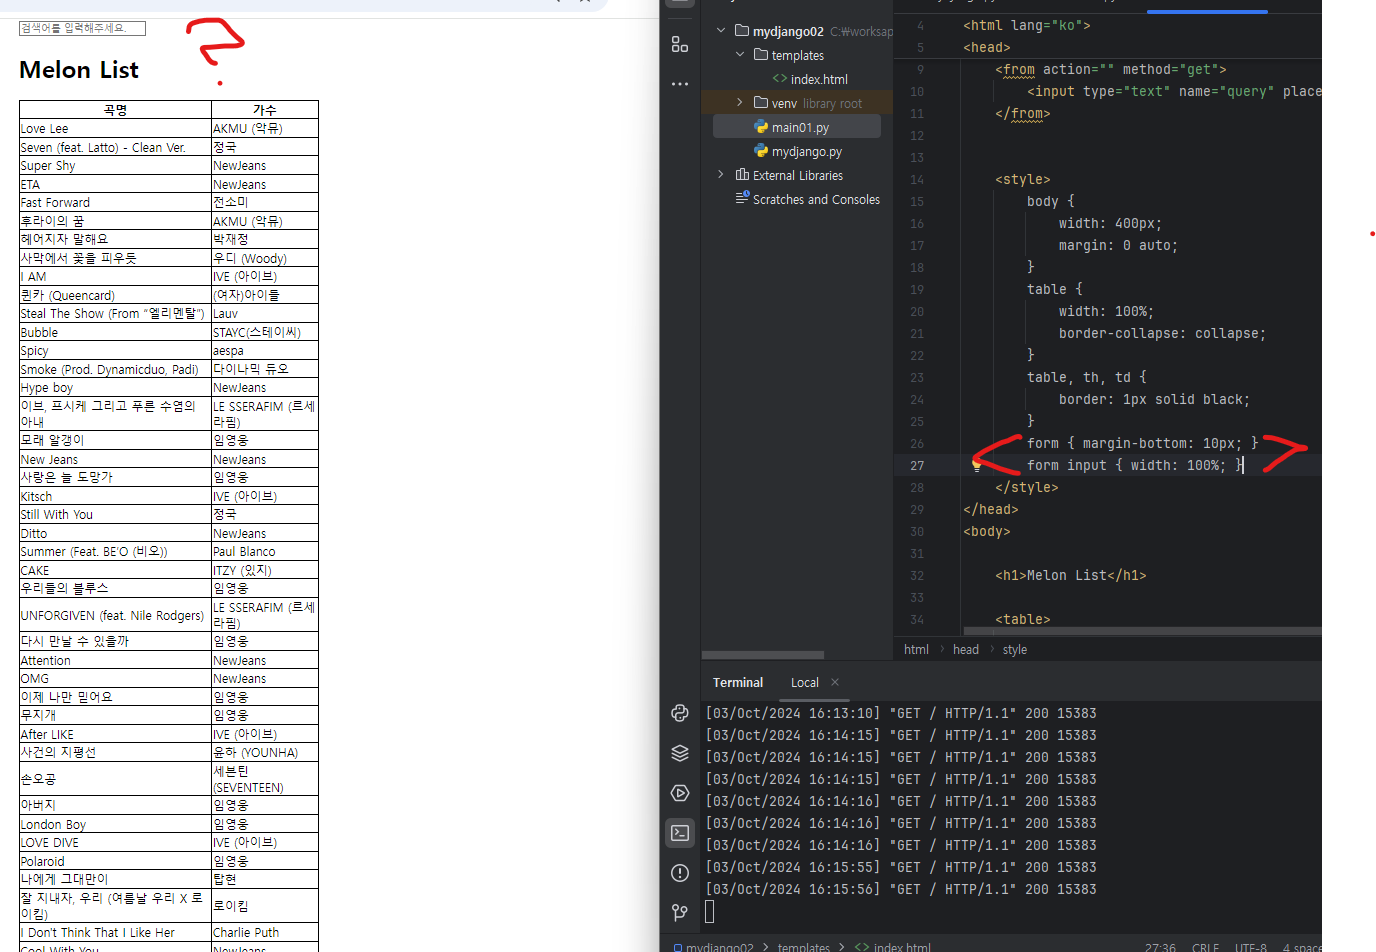The width and height of the screenshot is (1376, 952).
Task: Click the 'London Boy' song cell
Action: 115,824
